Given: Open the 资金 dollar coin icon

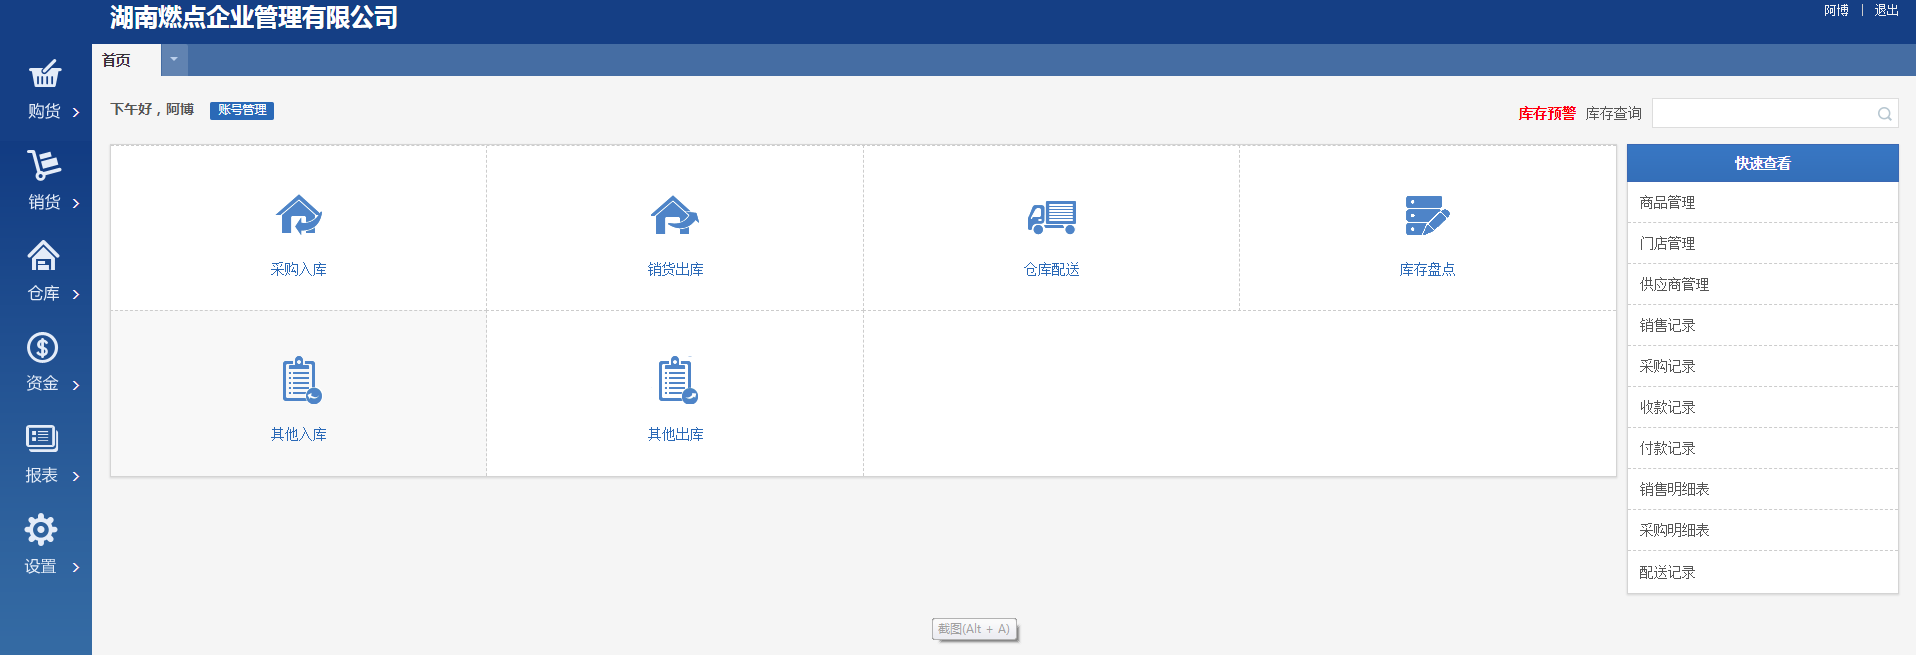Looking at the screenshot, I should (42, 347).
